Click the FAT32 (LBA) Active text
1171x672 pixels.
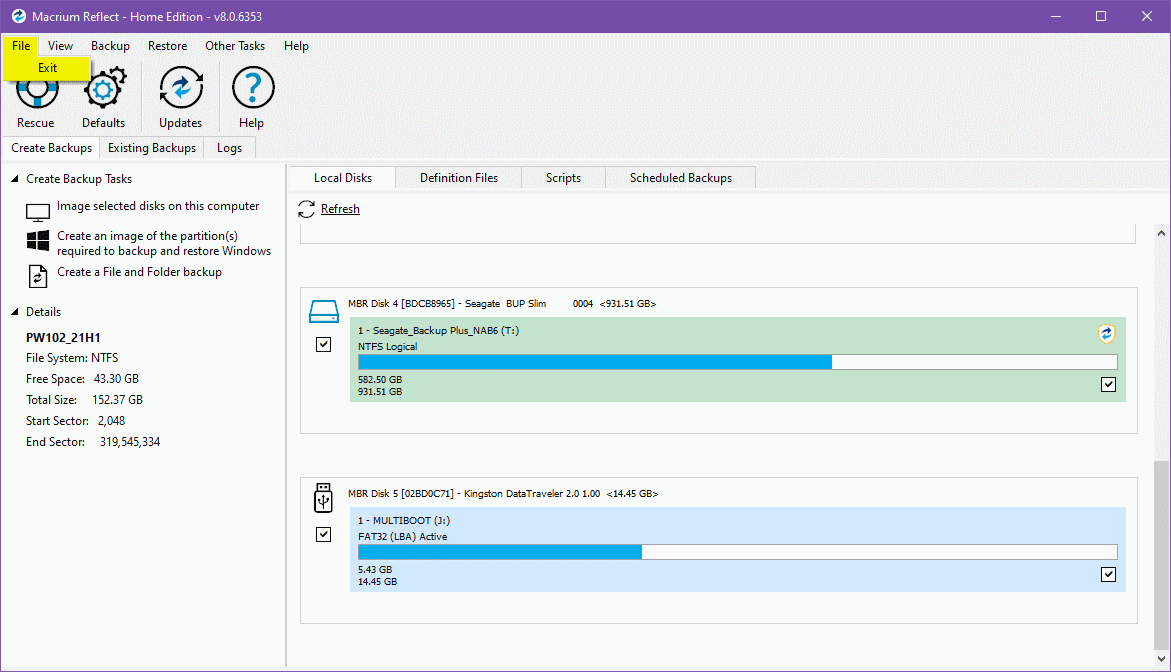[403, 537]
